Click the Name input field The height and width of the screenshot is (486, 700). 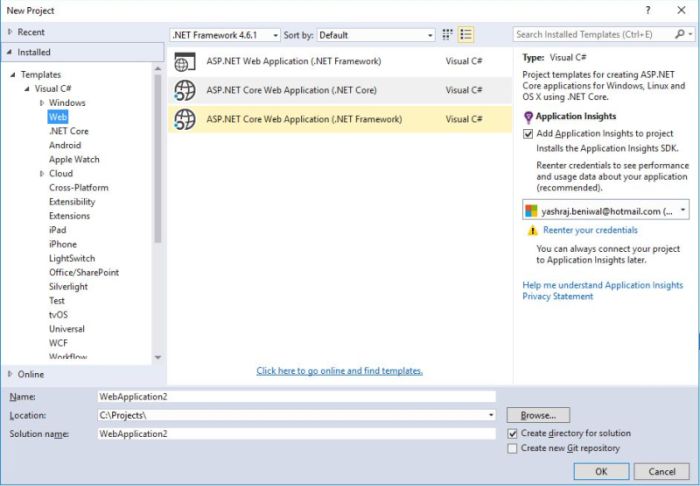pos(296,397)
